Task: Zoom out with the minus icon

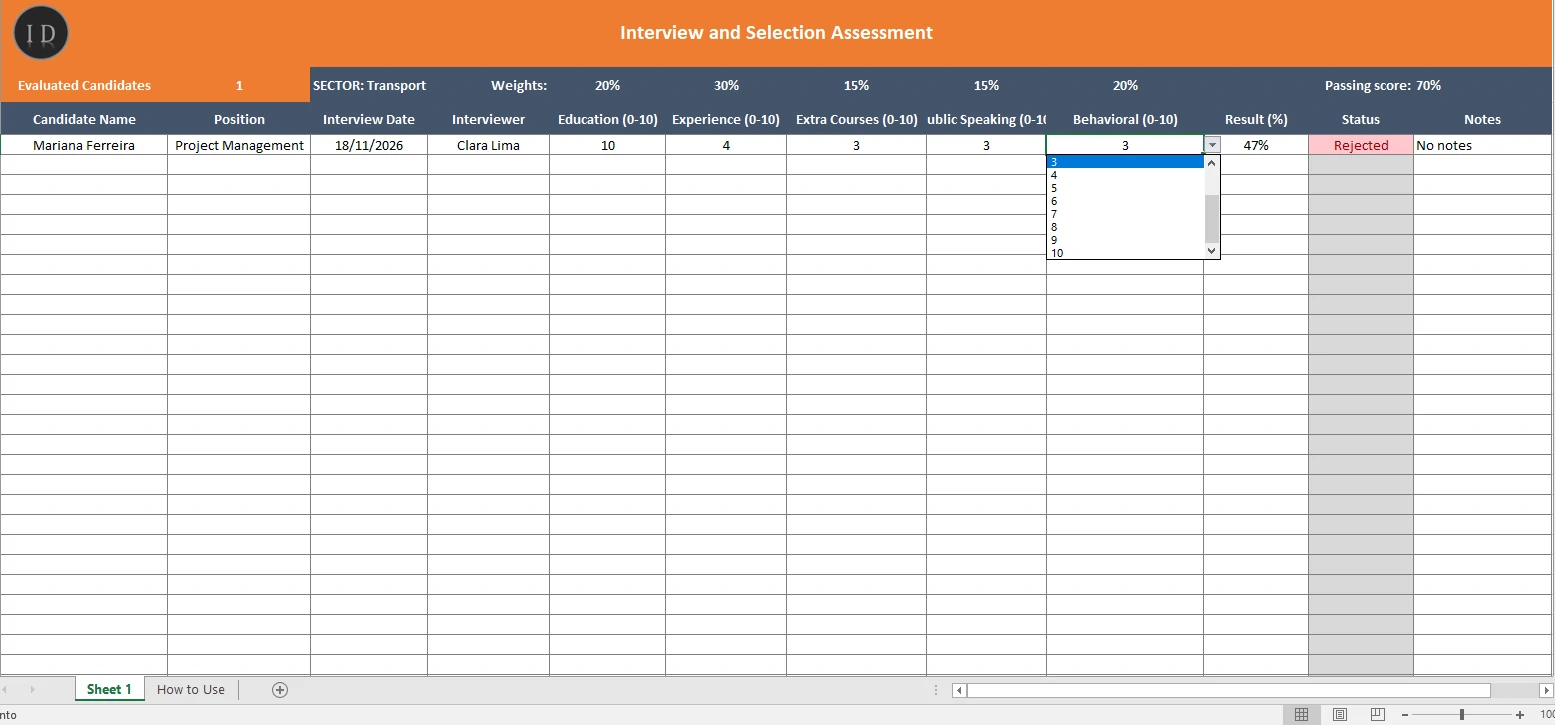Action: coord(1404,714)
